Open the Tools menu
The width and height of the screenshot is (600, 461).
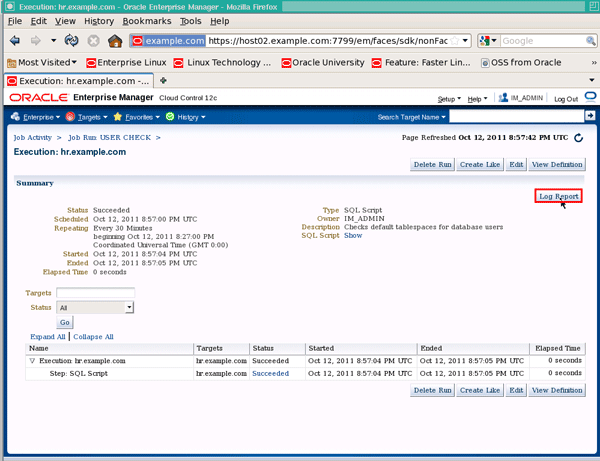[x=191, y=21]
